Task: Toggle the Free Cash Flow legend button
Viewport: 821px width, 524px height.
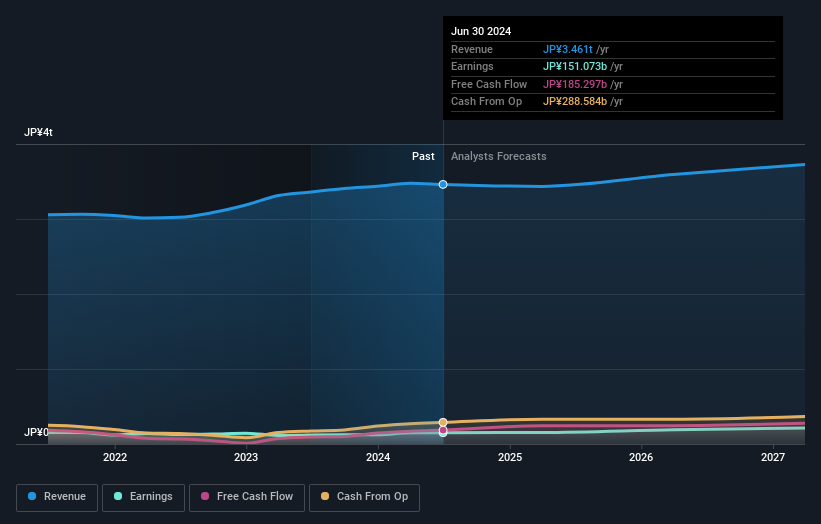Action: [247, 497]
